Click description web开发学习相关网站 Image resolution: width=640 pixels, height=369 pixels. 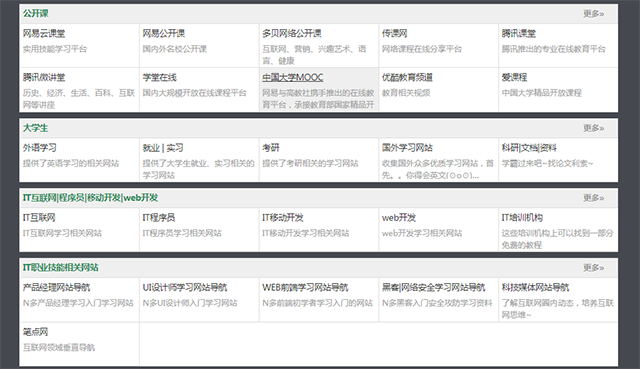click(422, 233)
